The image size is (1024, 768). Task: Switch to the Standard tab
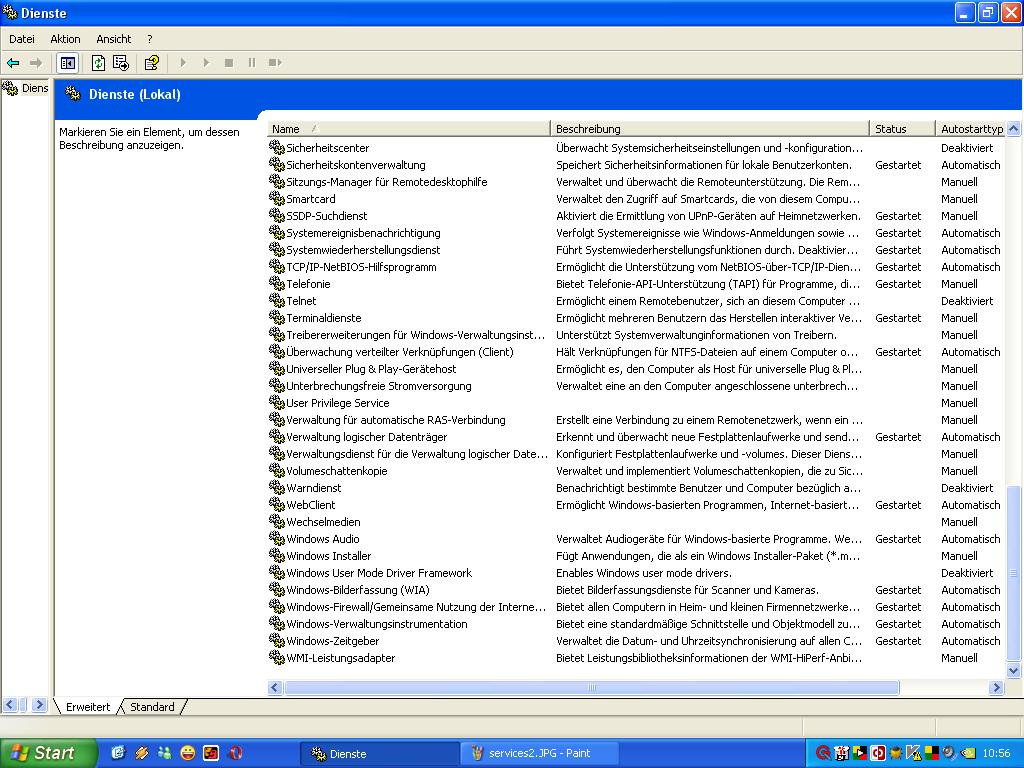pos(152,707)
